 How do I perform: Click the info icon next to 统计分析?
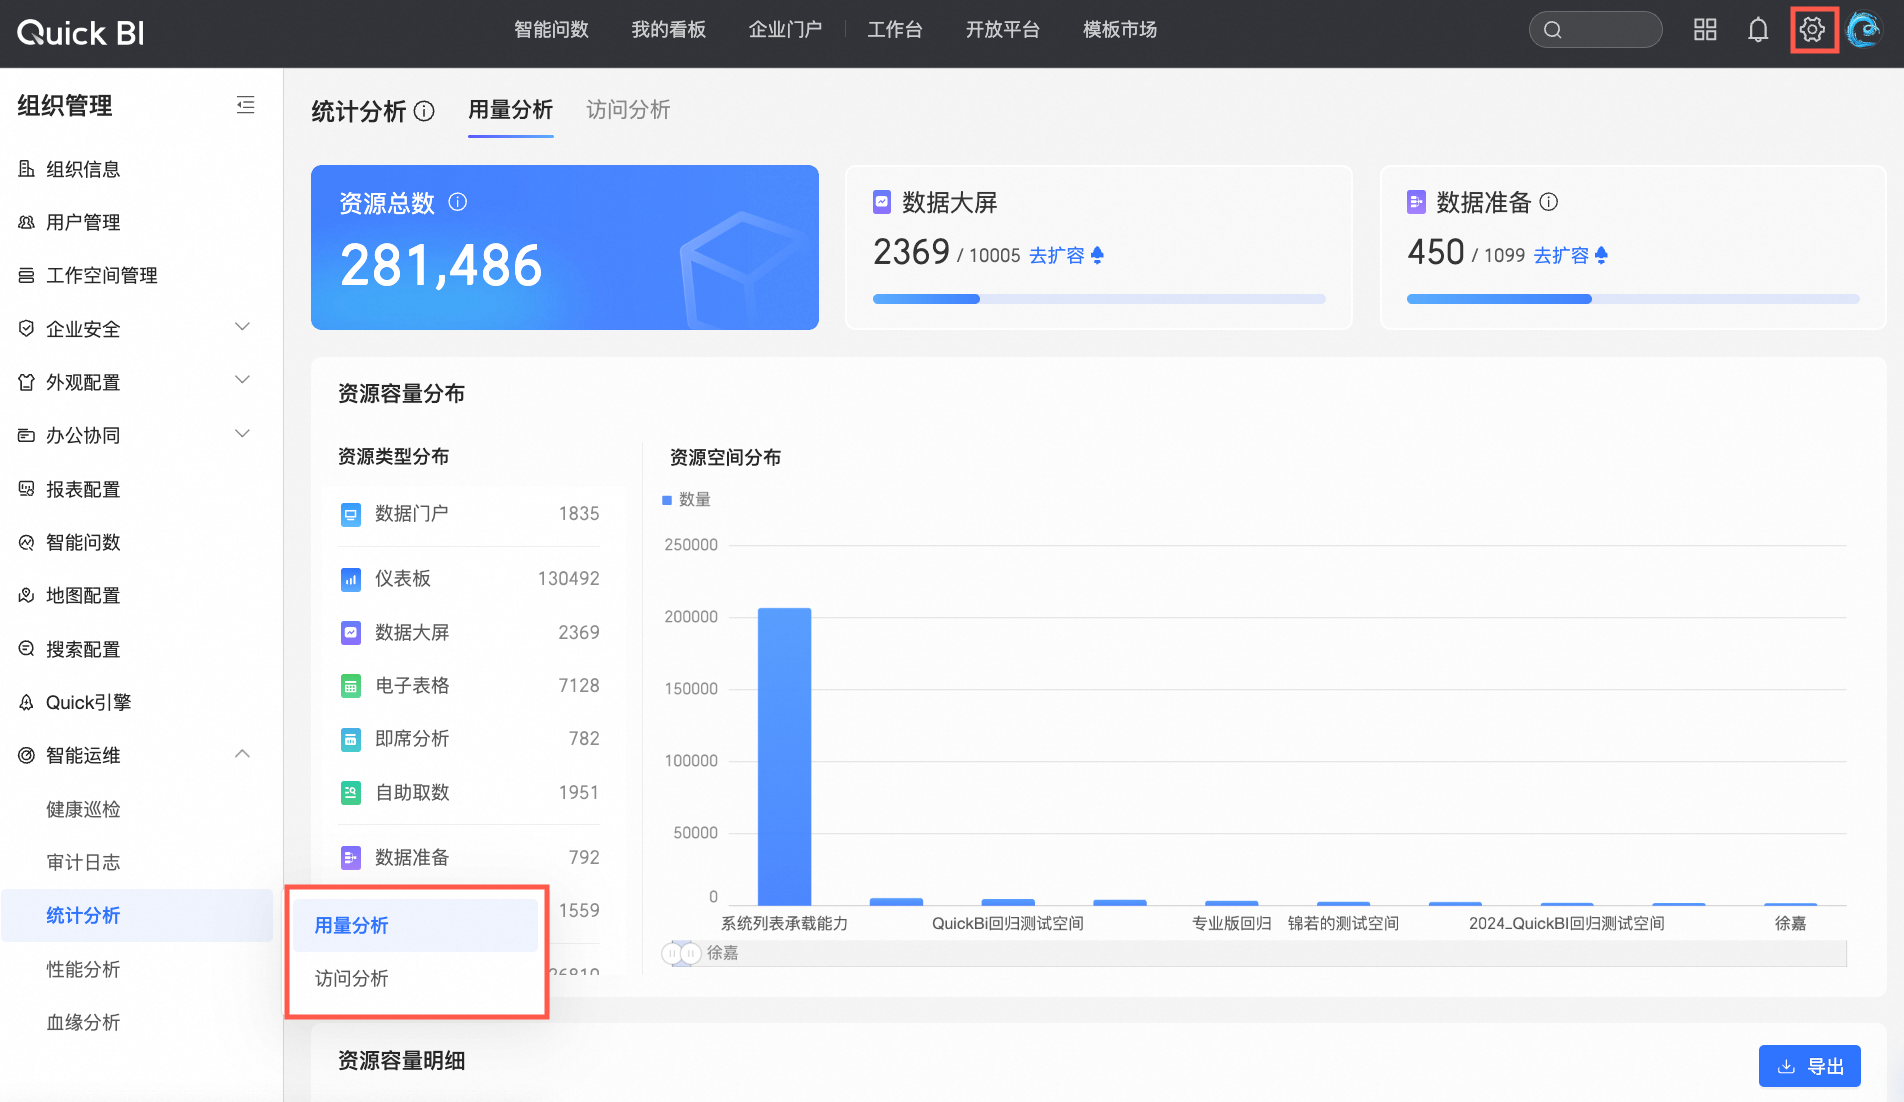[x=424, y=111]
